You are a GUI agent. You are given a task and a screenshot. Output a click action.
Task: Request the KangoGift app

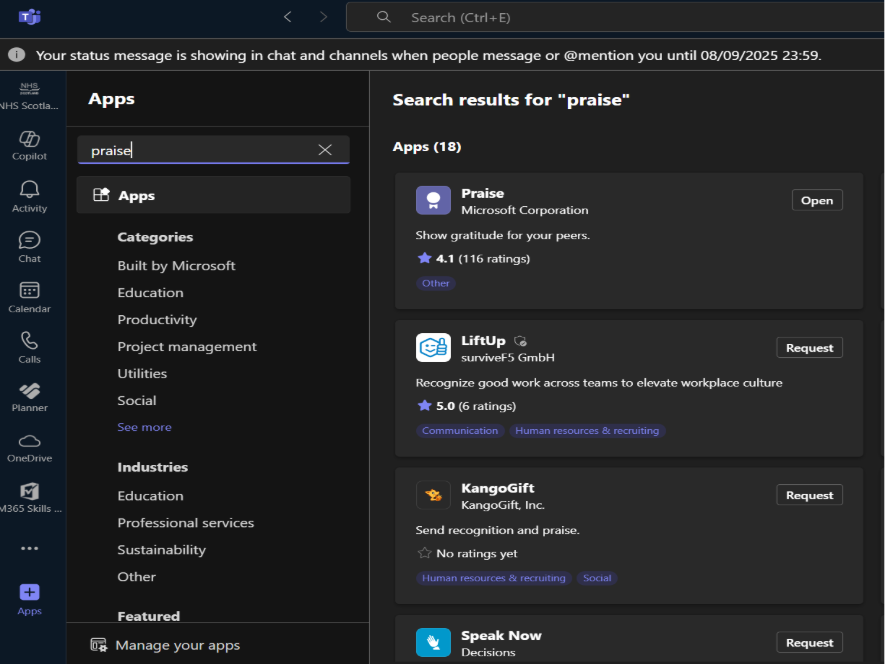[809, 495]
